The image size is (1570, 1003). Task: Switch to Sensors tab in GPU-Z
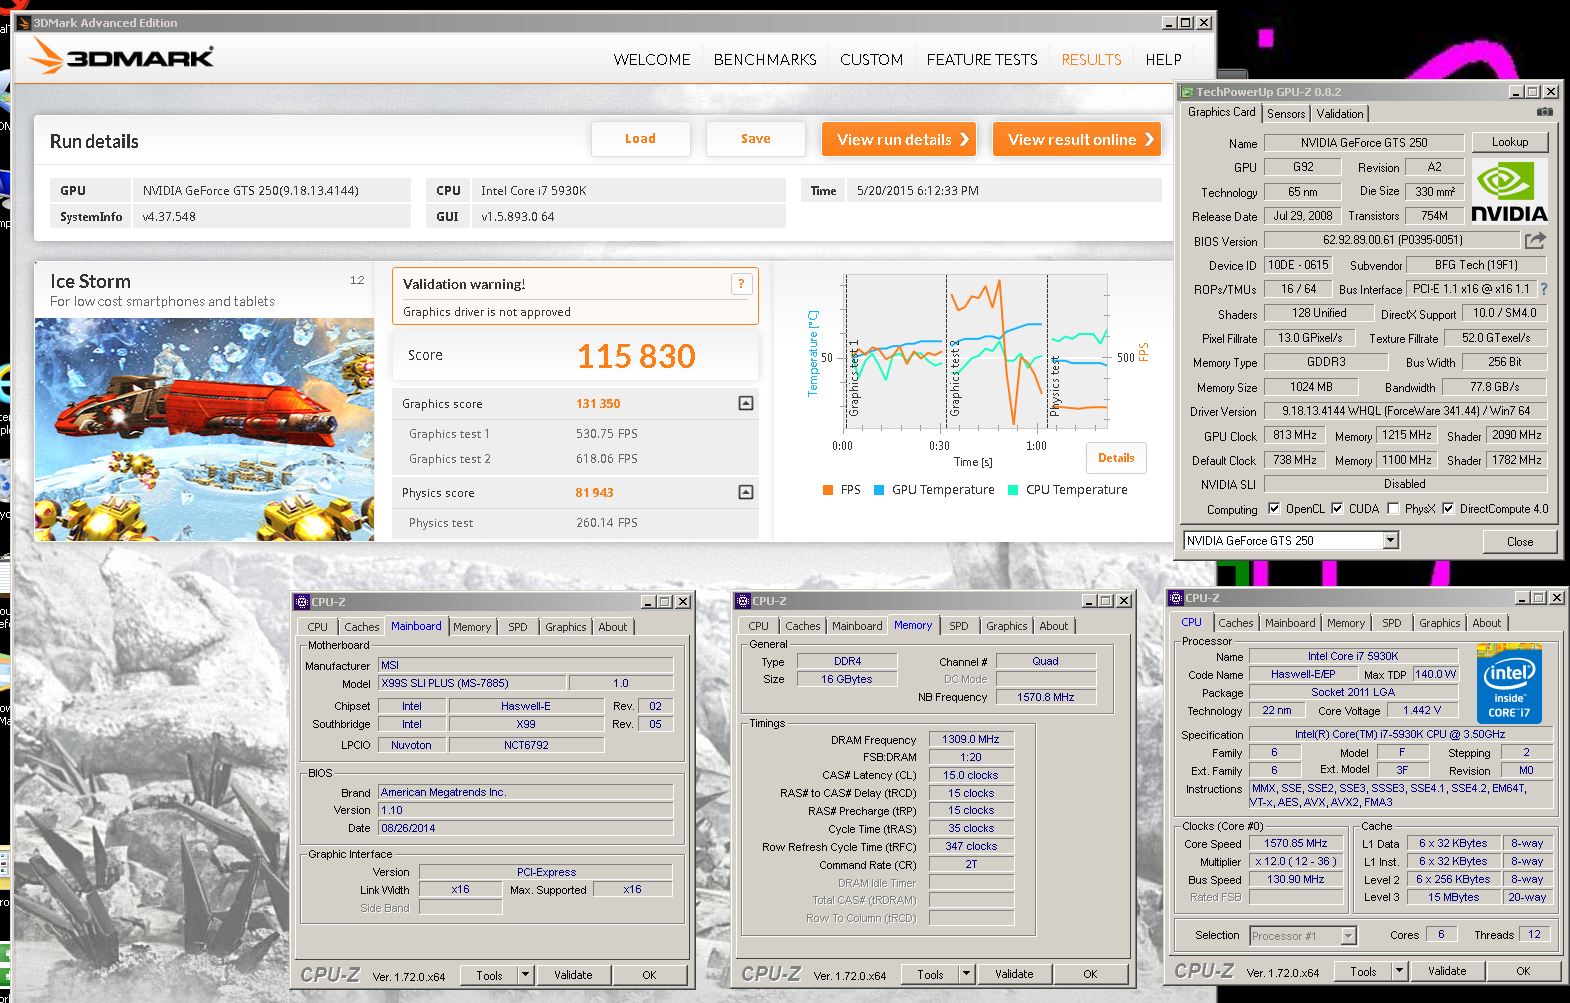coord(1286,114)
